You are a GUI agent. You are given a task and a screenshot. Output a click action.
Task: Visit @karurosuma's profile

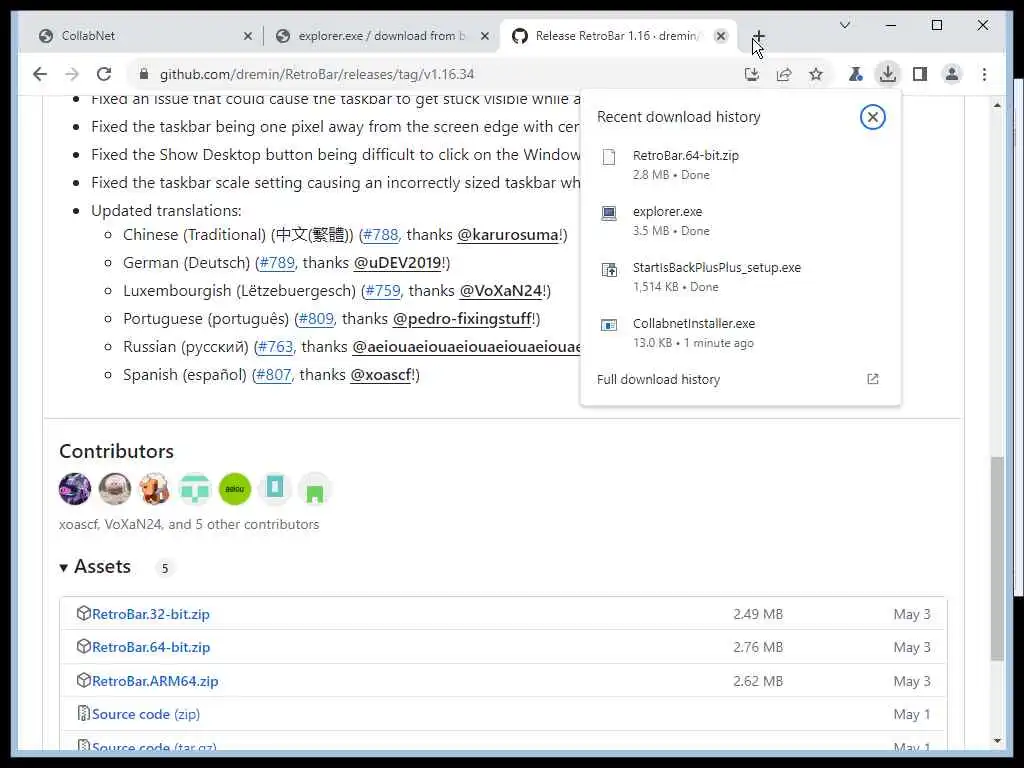pyautogui.click(x=508, y=234)
